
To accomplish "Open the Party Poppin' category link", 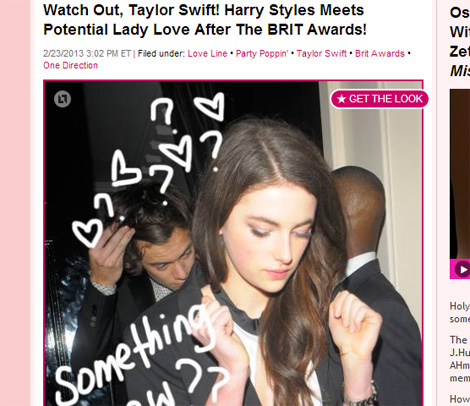I will [x=262, y=54].
